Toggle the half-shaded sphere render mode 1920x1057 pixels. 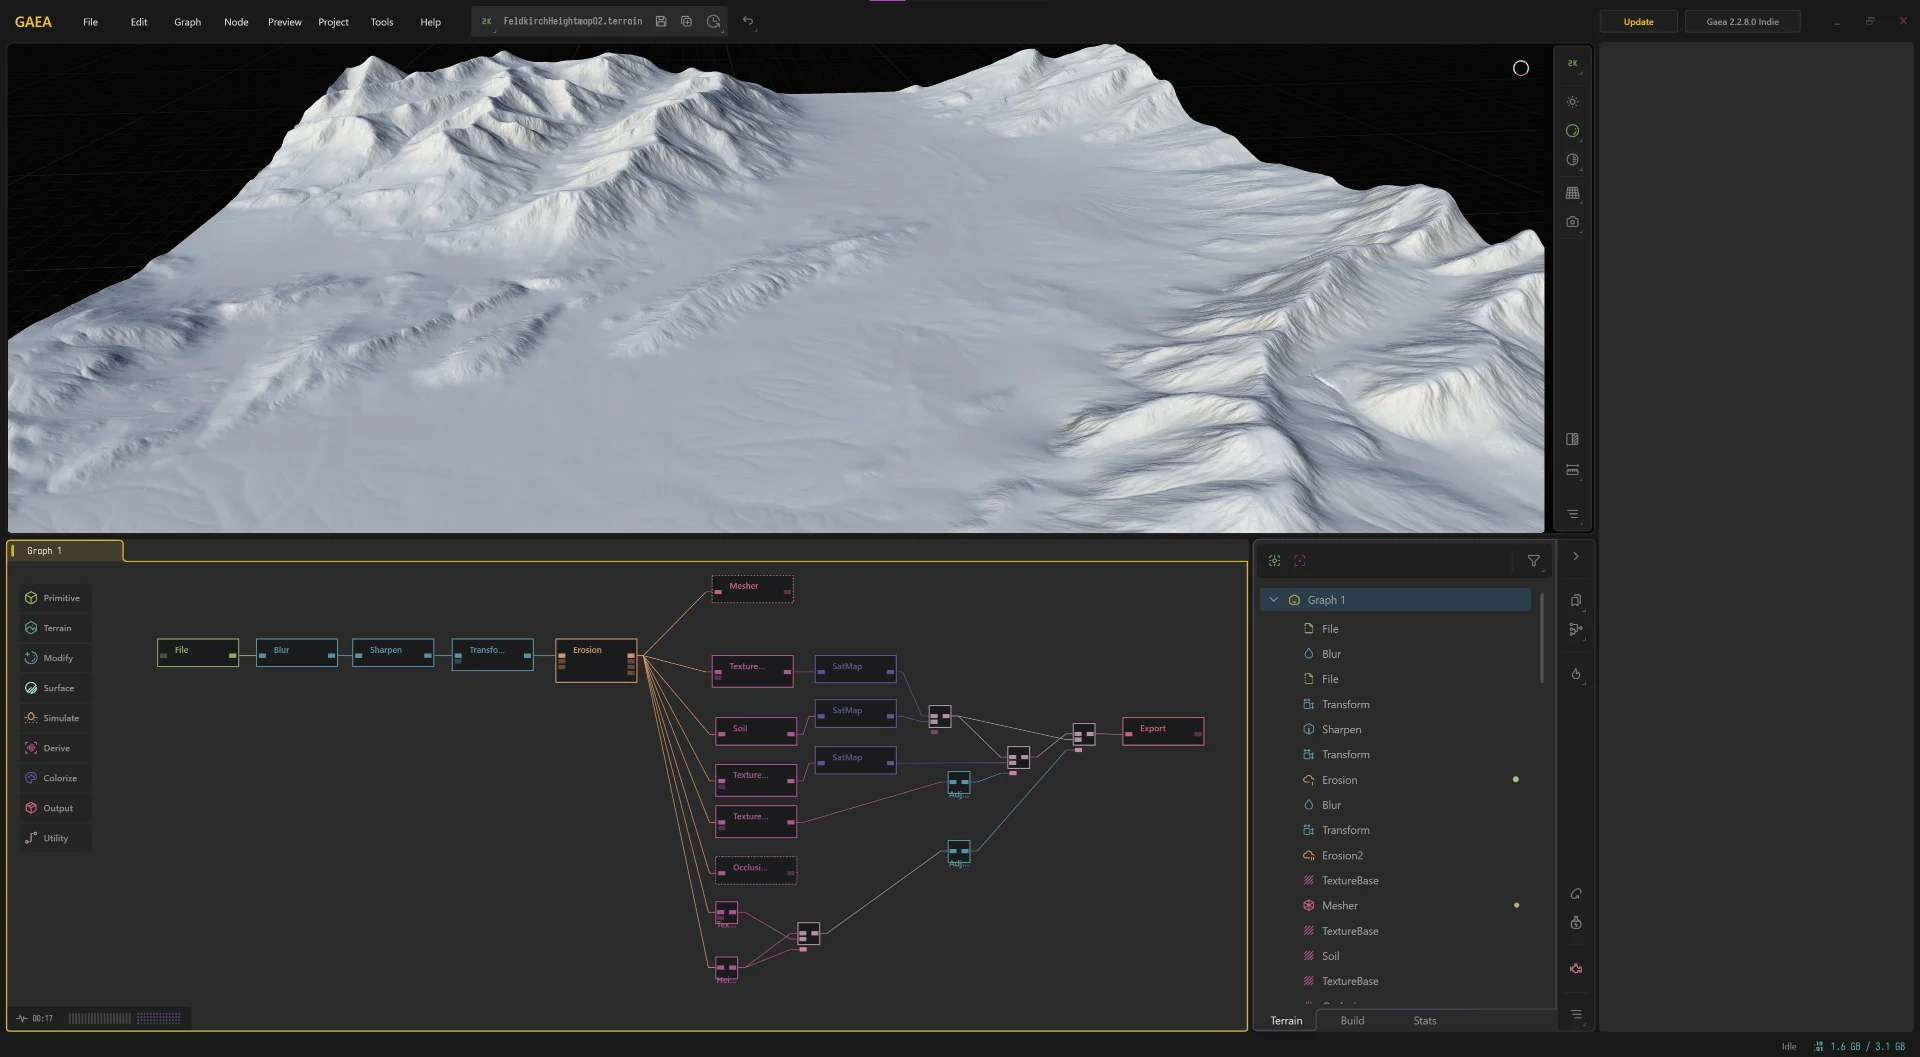(x=1572, y=160)
